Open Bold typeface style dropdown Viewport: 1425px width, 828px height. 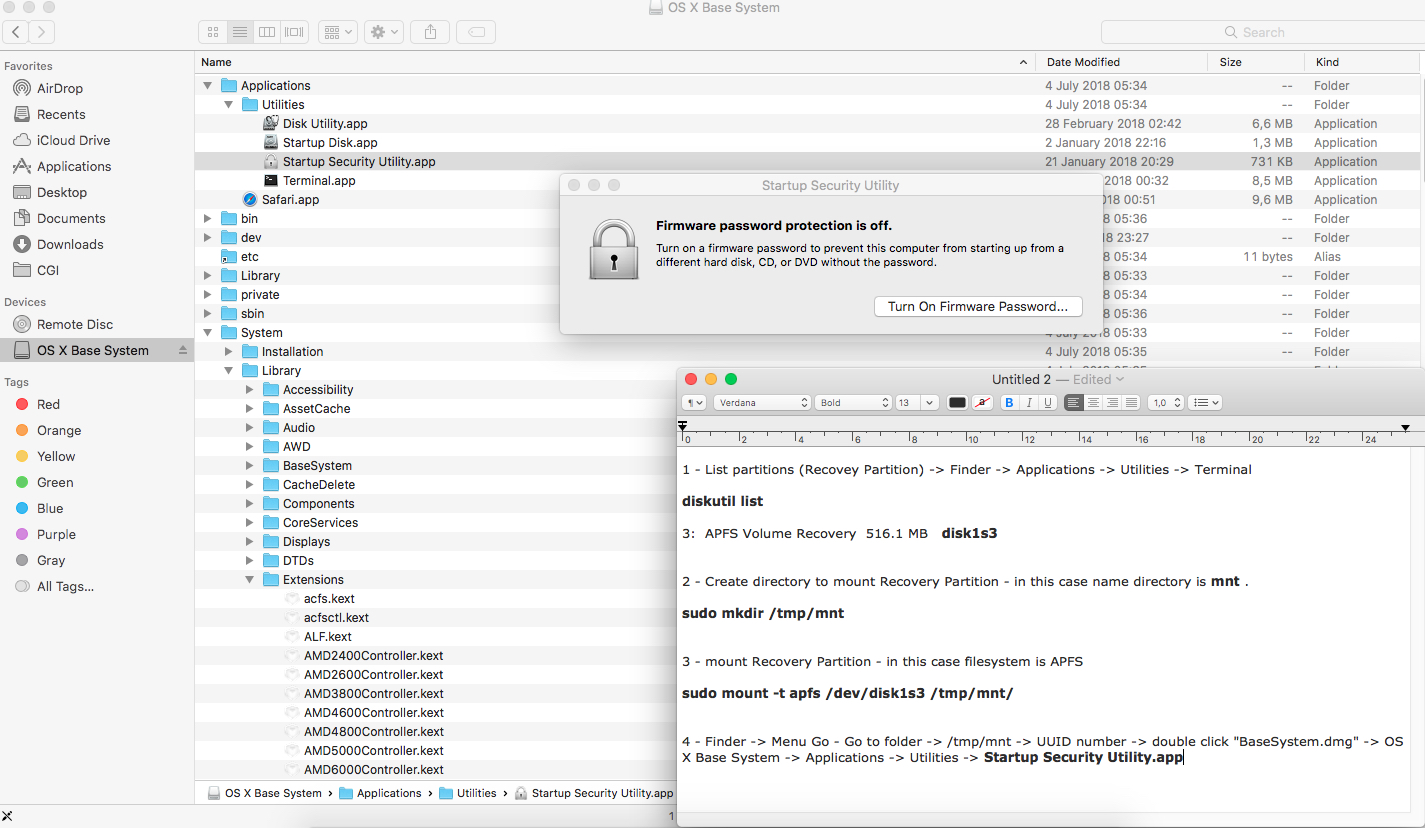point(853,403)
